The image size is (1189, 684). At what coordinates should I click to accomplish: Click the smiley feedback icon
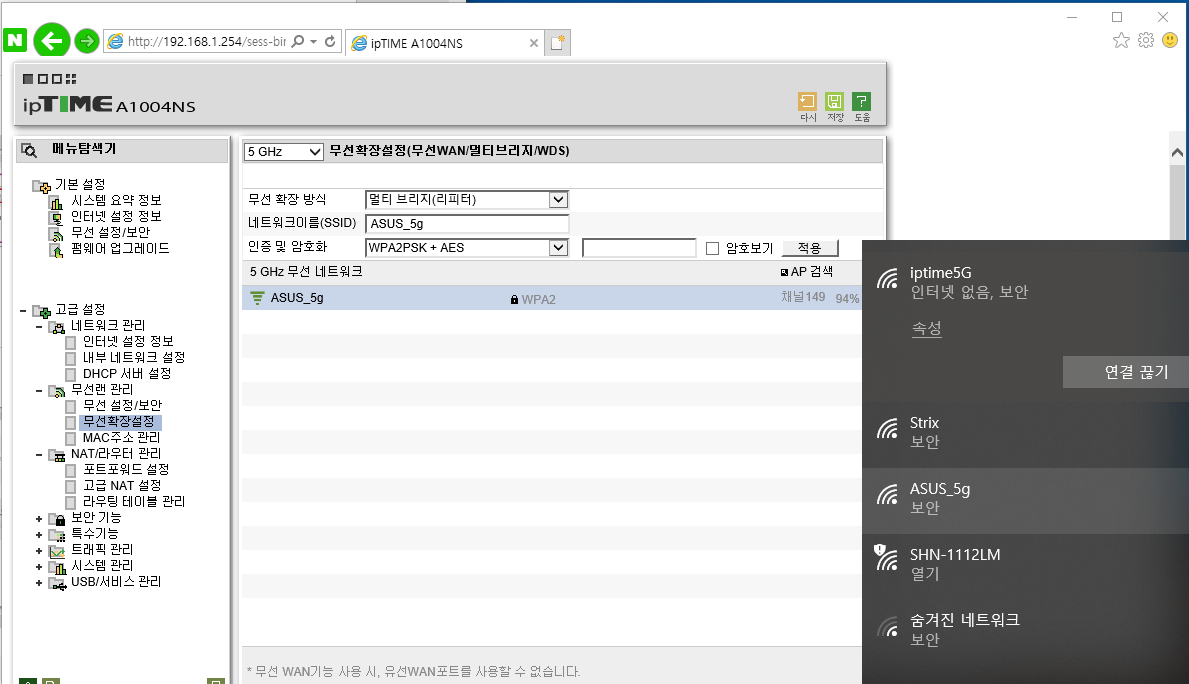[x=1170, y=40]
